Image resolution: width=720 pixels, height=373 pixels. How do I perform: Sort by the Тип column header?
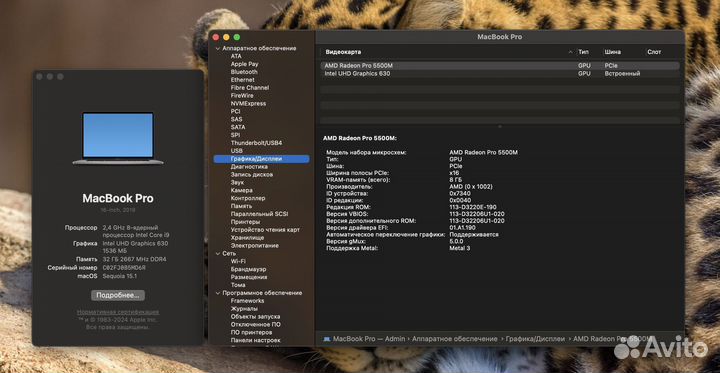pos(583,52)
